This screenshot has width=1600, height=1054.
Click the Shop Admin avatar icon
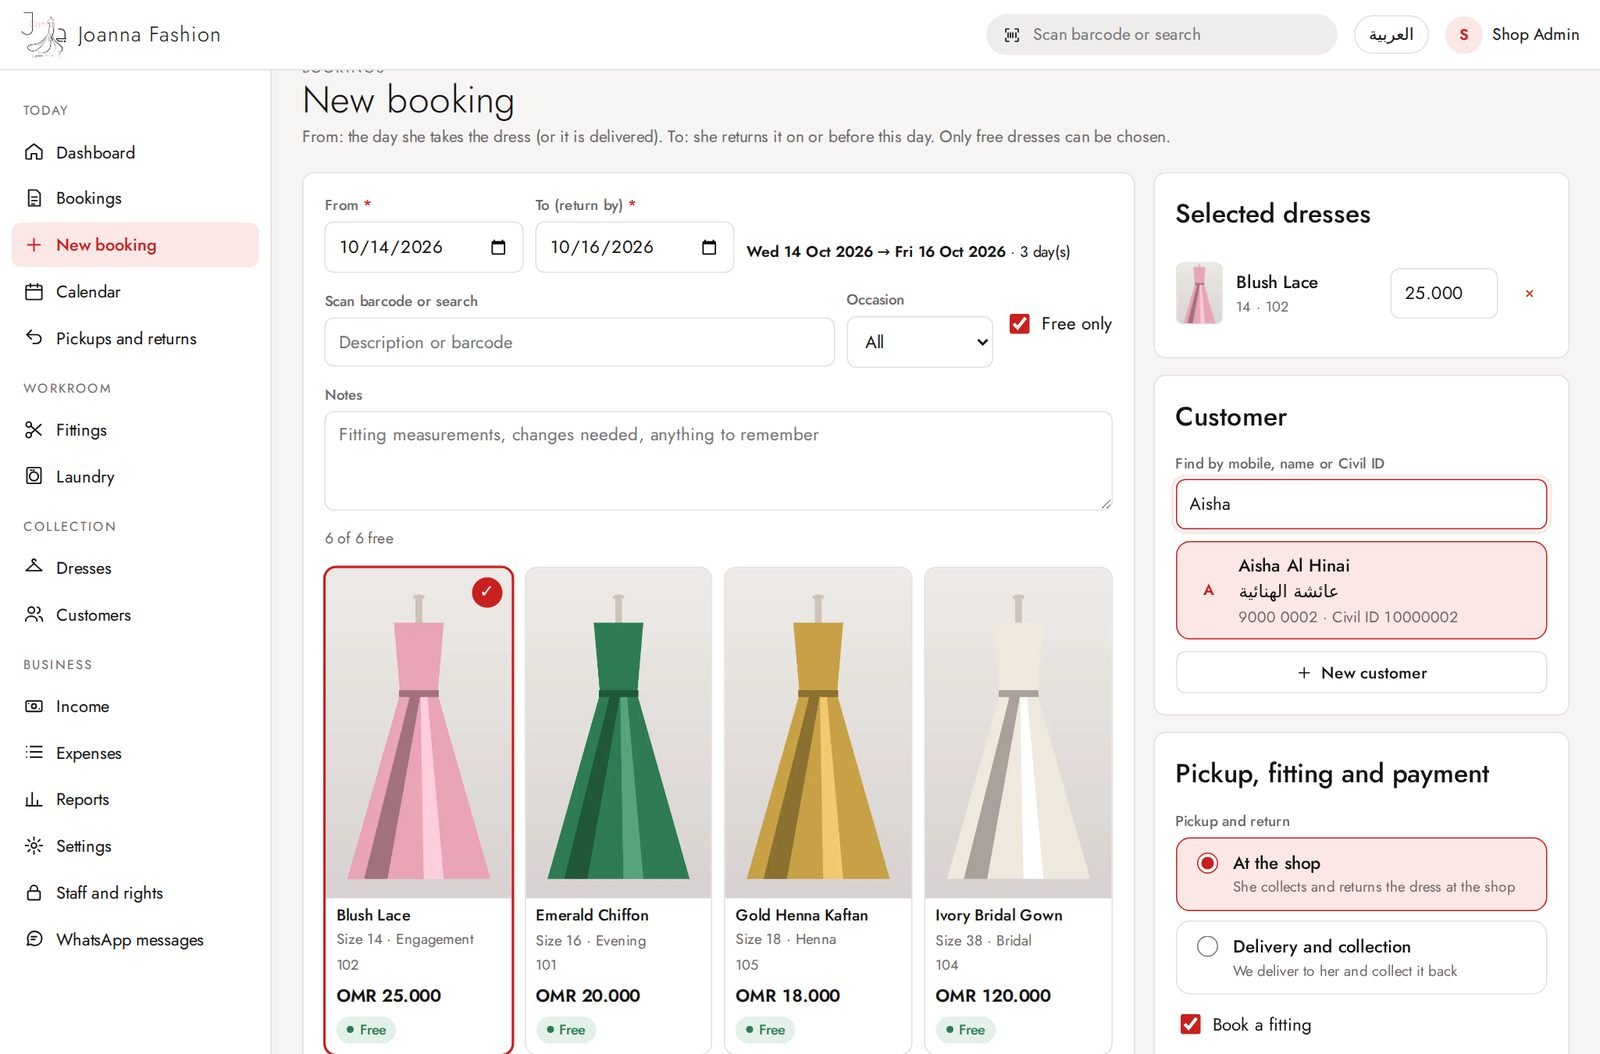(1463, 35)
